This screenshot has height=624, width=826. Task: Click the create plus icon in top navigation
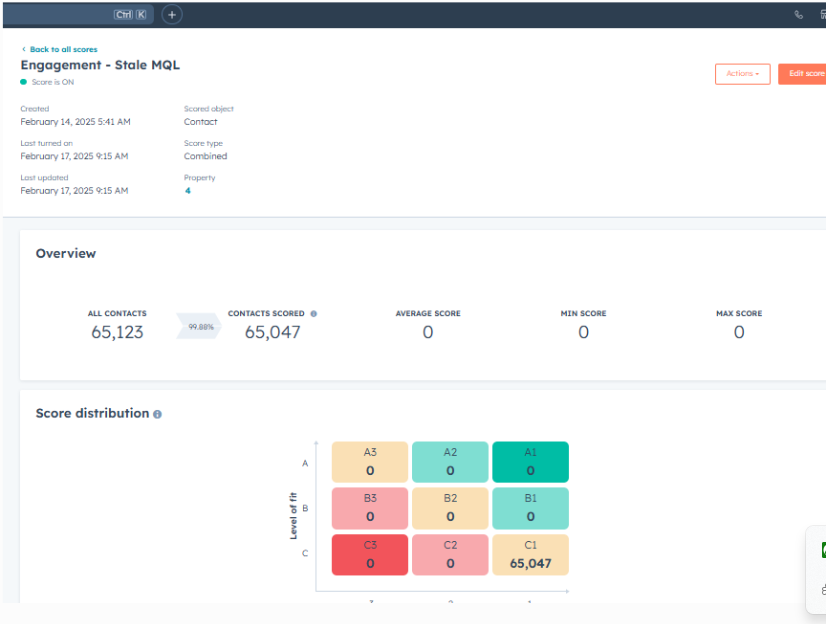point(171,14)
